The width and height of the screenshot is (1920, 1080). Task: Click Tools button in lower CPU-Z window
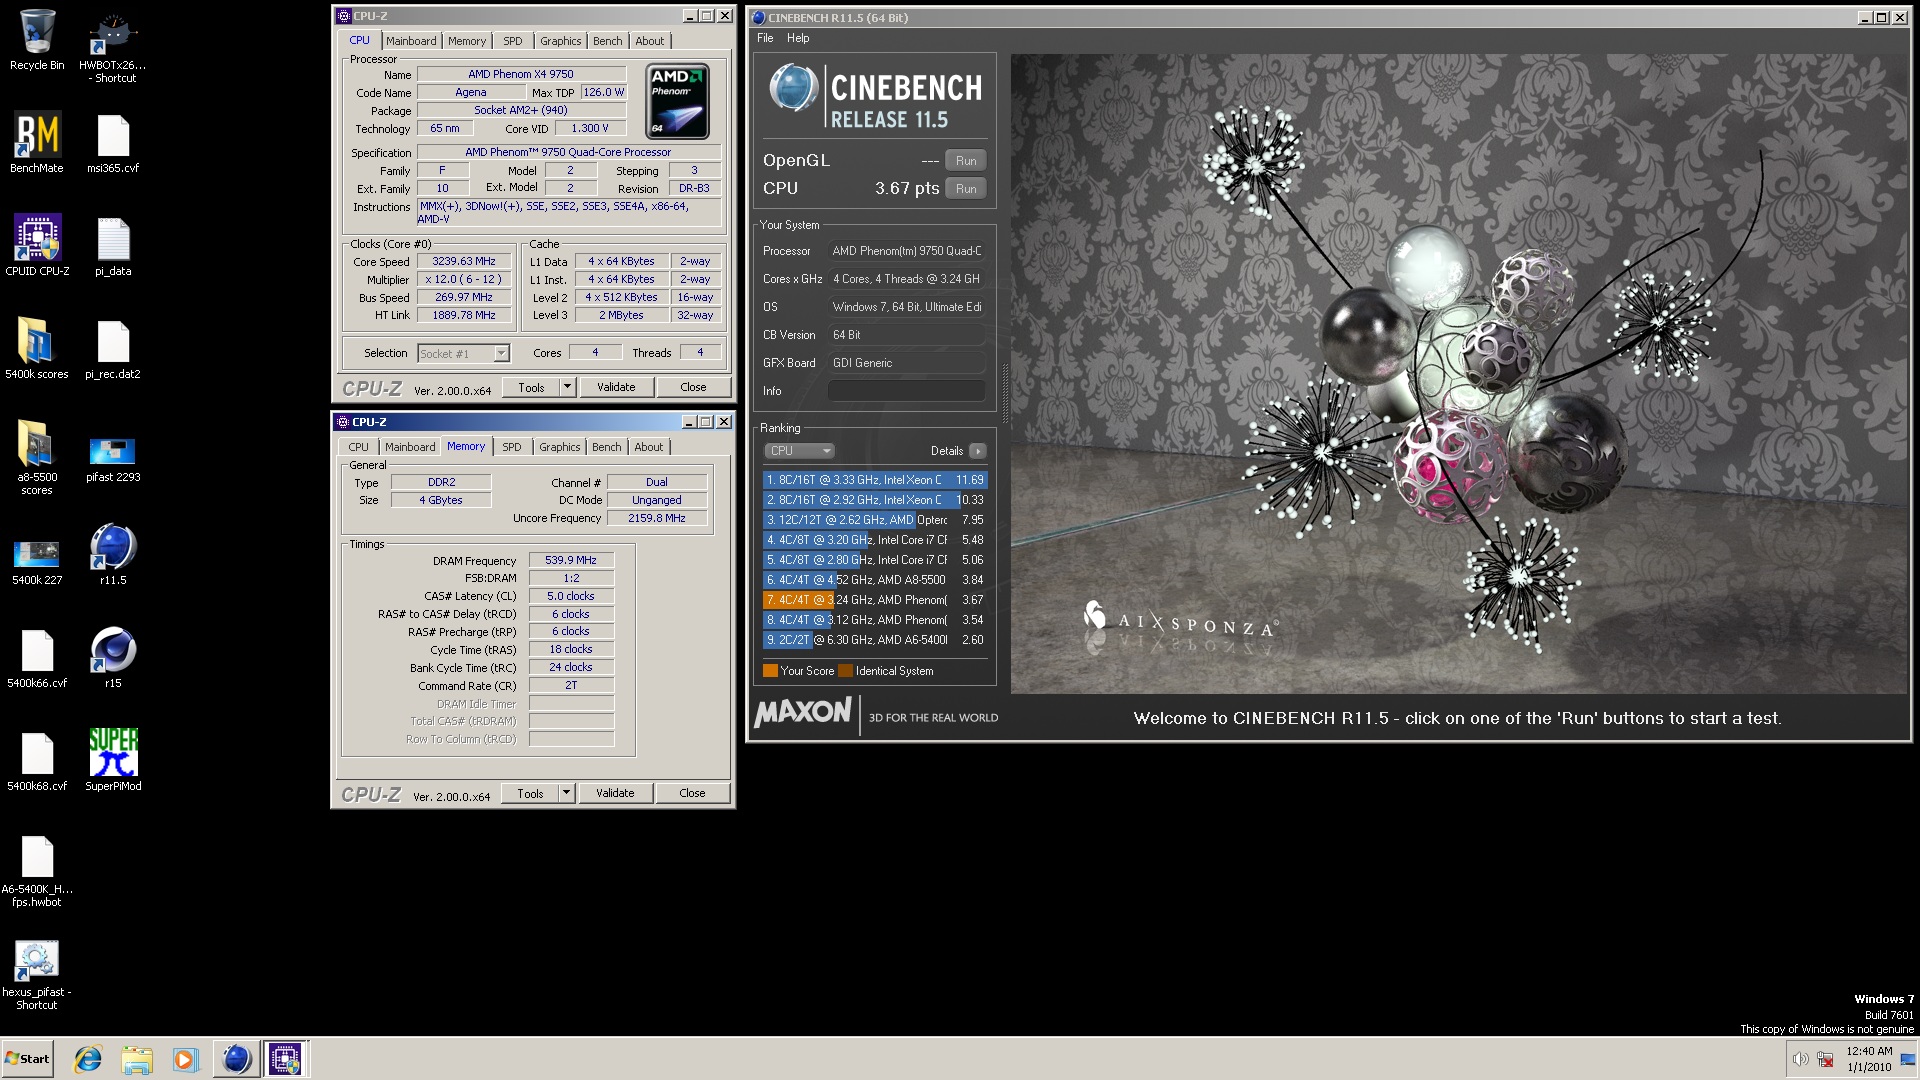coord(530,793)
